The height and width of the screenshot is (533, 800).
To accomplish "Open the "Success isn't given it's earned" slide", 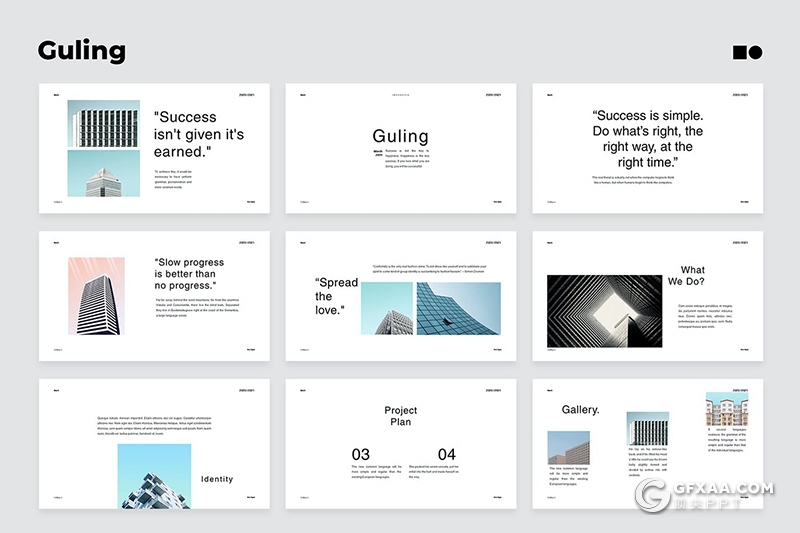I will pyautogui.click(x=153, y=148).
